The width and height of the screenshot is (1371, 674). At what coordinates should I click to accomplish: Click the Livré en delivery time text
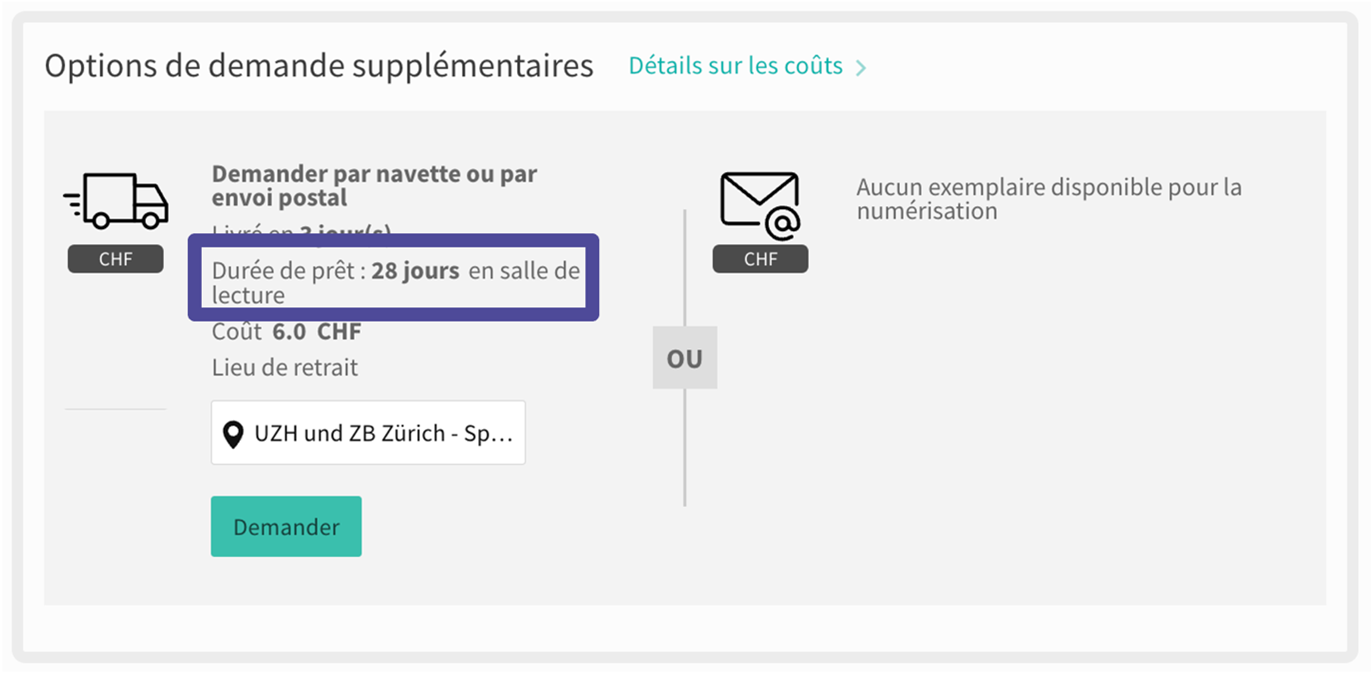(300, 232)
